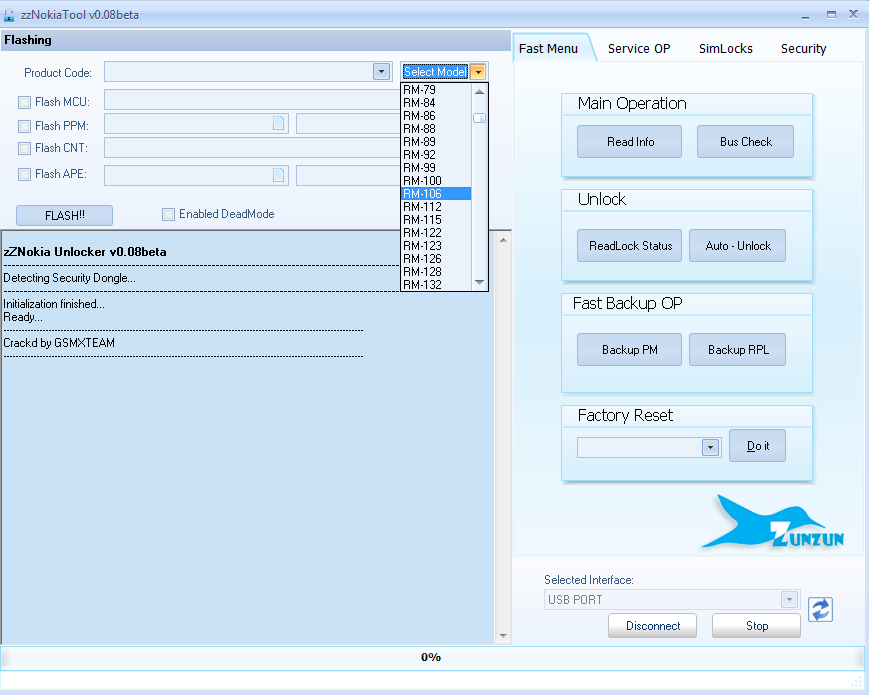Click the zzNokiaTool title bar app icon
869x695 pixels.
pos(9,15)
